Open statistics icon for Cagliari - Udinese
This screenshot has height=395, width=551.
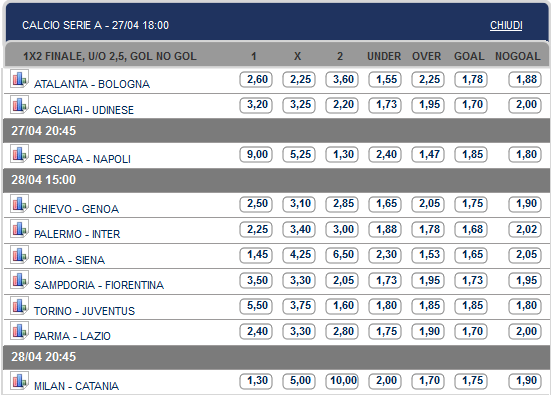pos(19,104)
